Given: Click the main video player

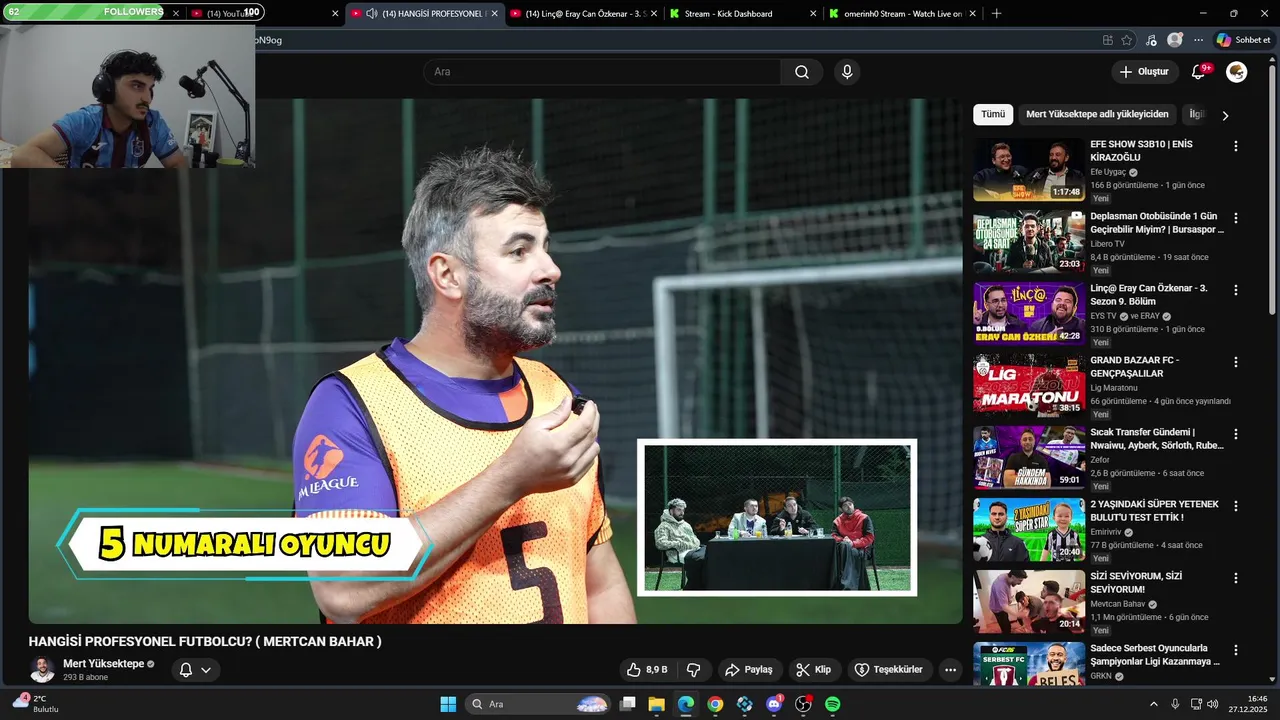Looking at the screenshot, I should pos(495,361).
